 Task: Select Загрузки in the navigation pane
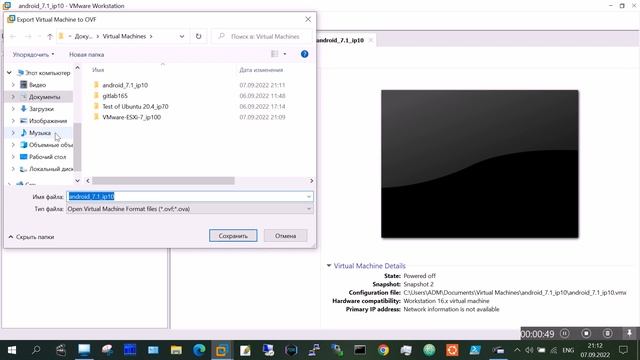click(x=41, y=109)
